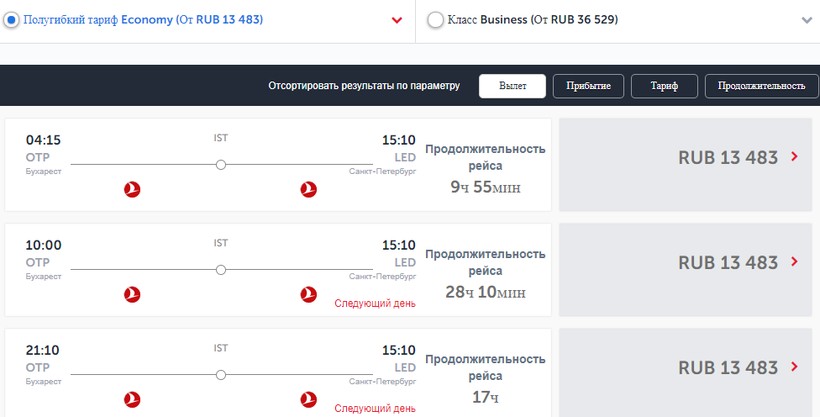The image size is (820, 417).
Task: Sort results by Прибытие (arrival)
Action: 588,86
